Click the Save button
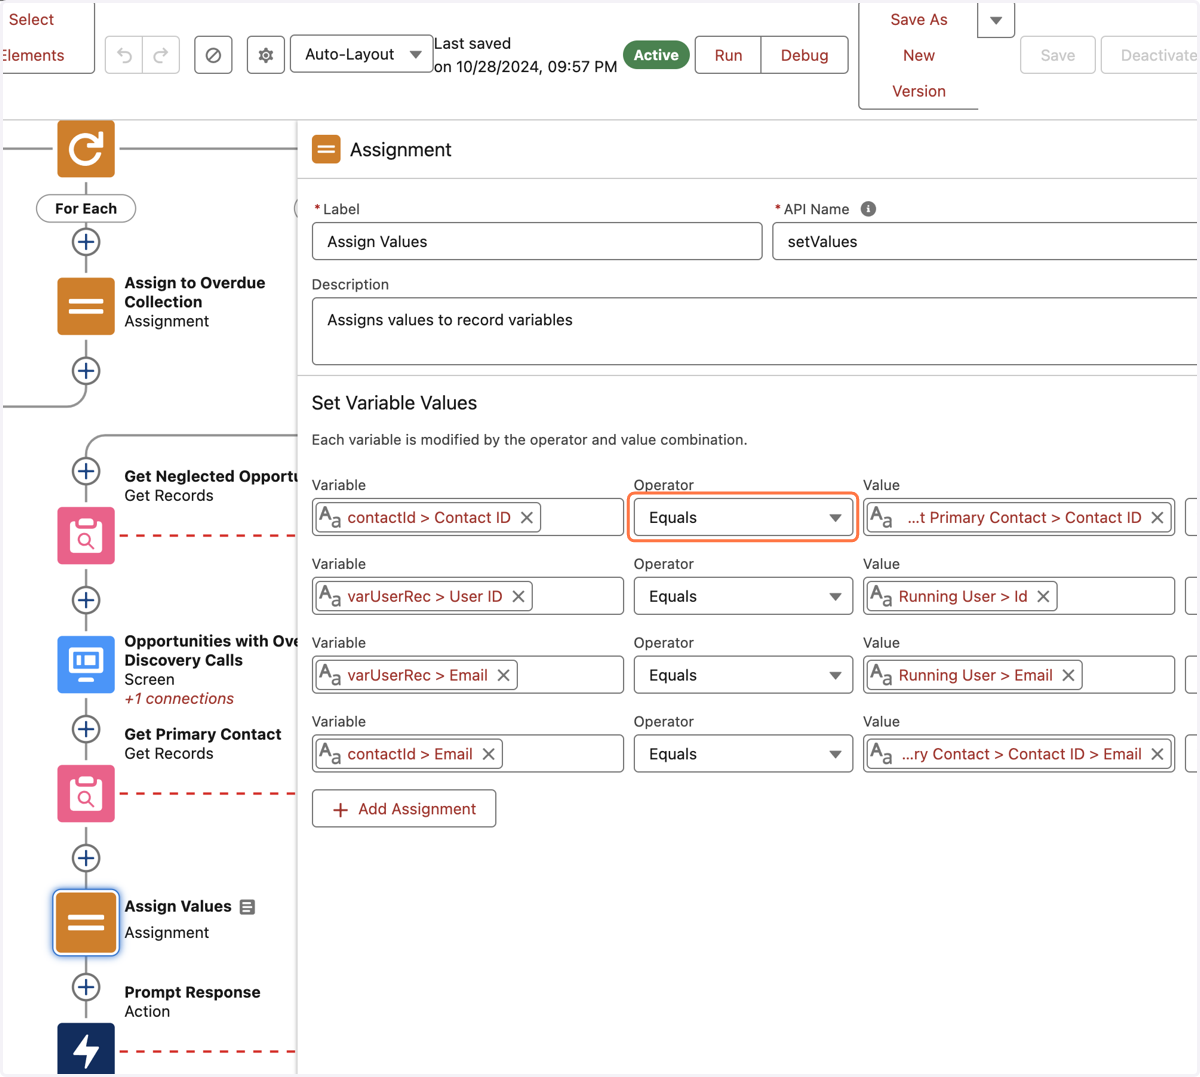The height and width of the screenshot is (1077, 1200). pos(1058,55)
